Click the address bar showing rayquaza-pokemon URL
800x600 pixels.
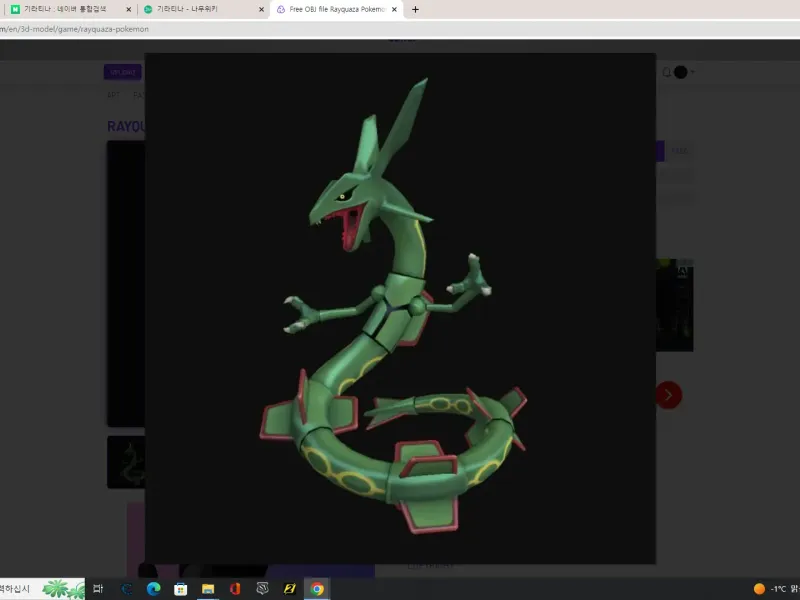pyautogui.click(x=400, y=29)
